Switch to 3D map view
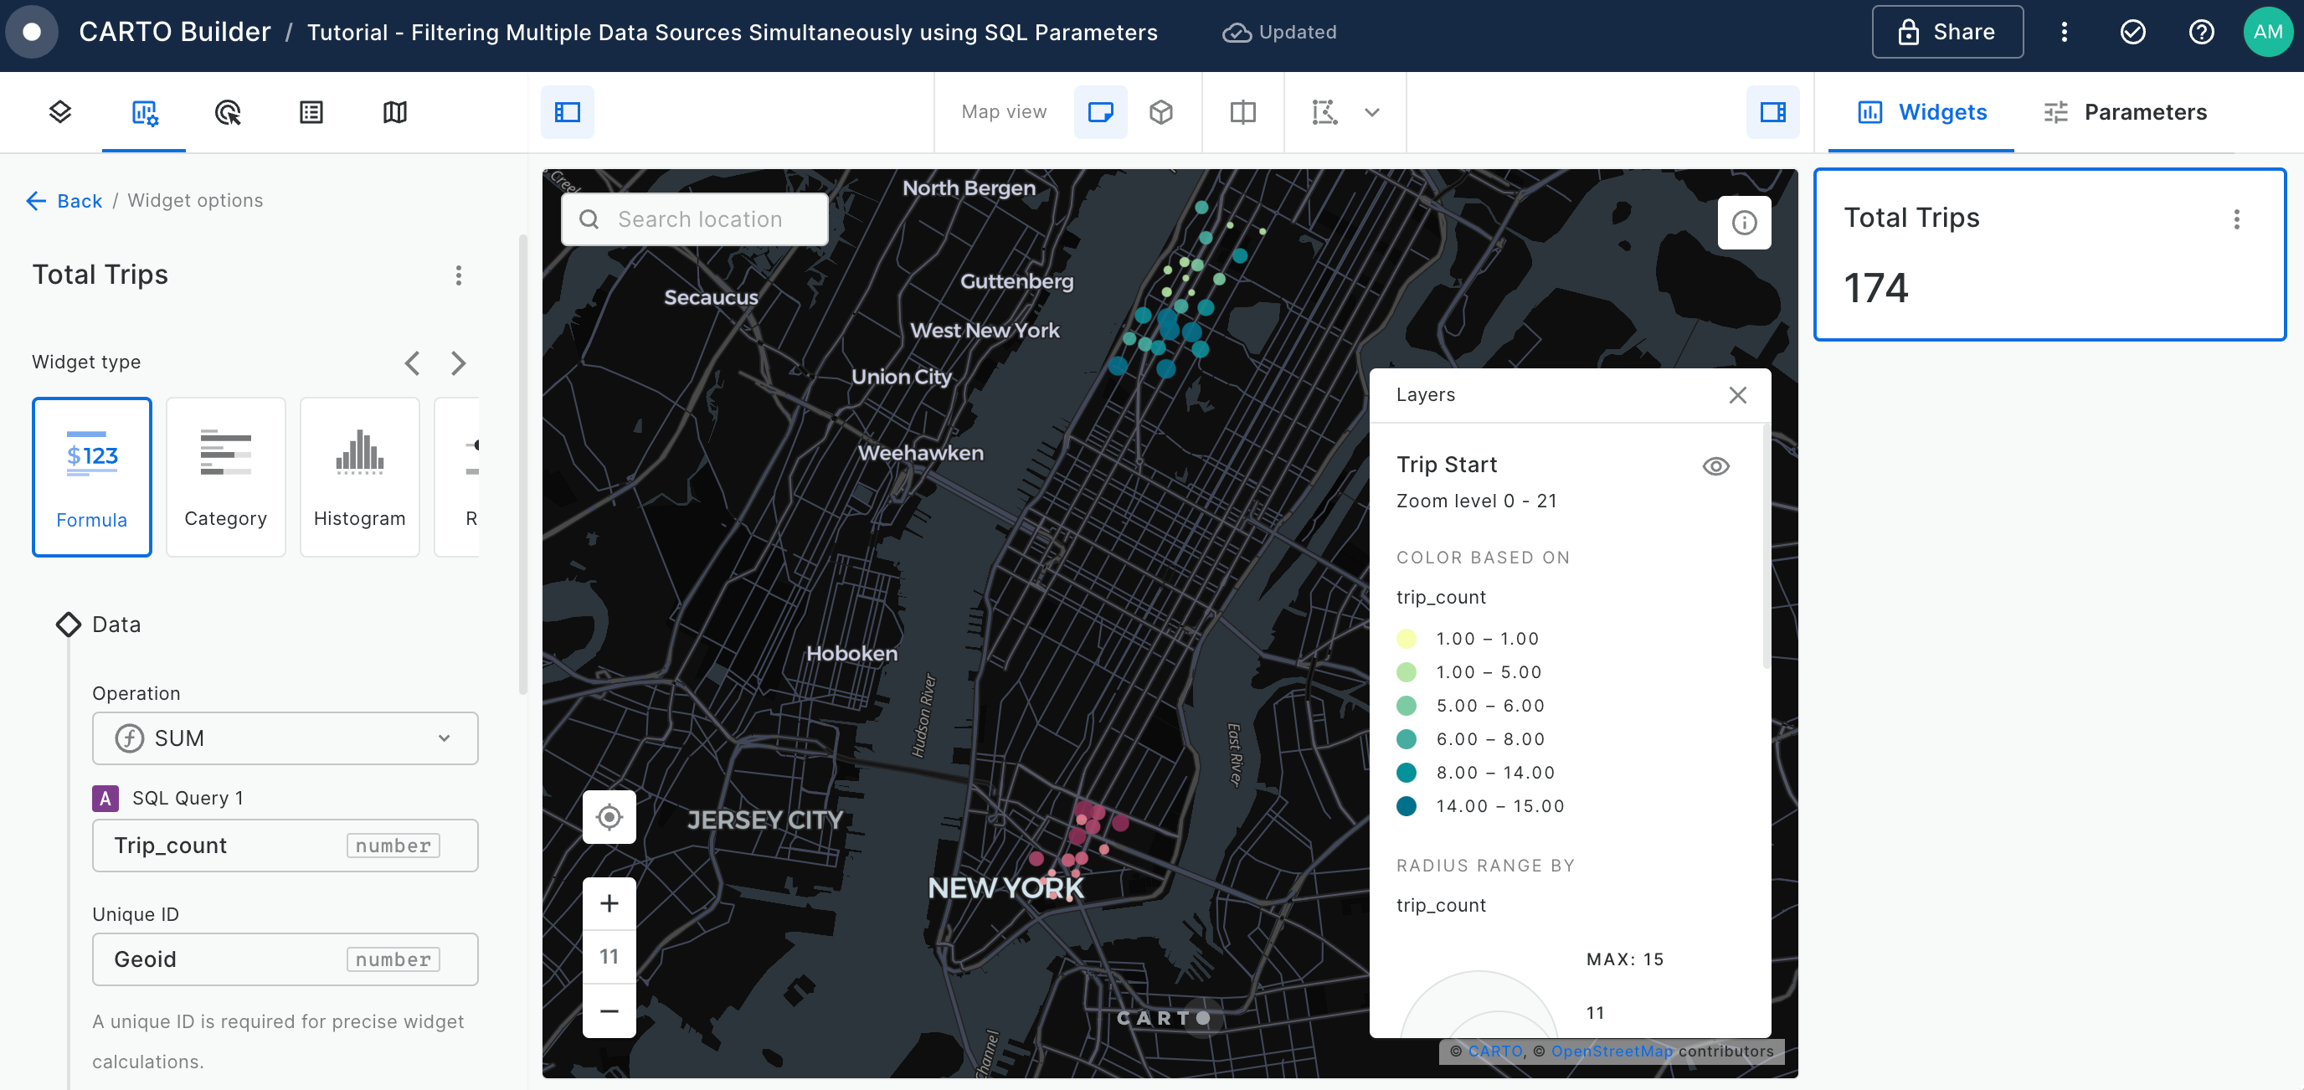The height and width of the screenshot is (1090, 2304). pyautogui.click(x=1161, y=112)
